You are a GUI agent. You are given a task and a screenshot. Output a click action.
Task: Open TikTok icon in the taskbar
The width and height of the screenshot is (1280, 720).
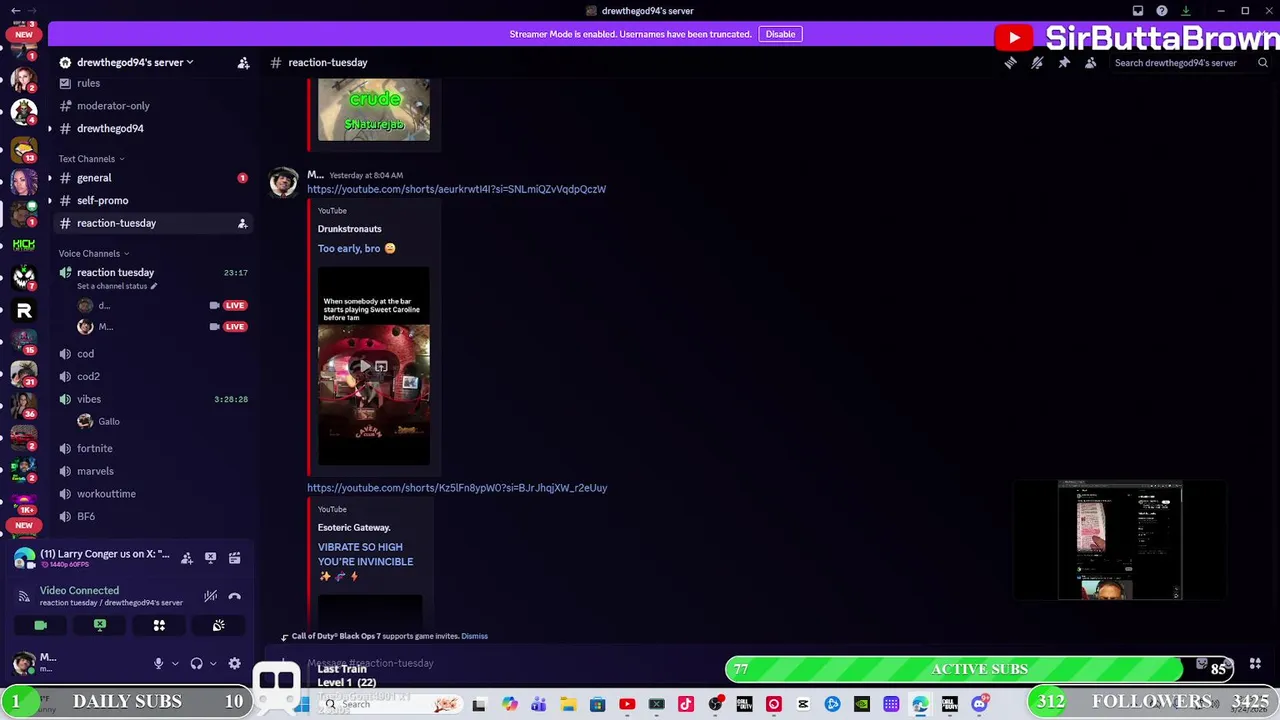(686, 705)
